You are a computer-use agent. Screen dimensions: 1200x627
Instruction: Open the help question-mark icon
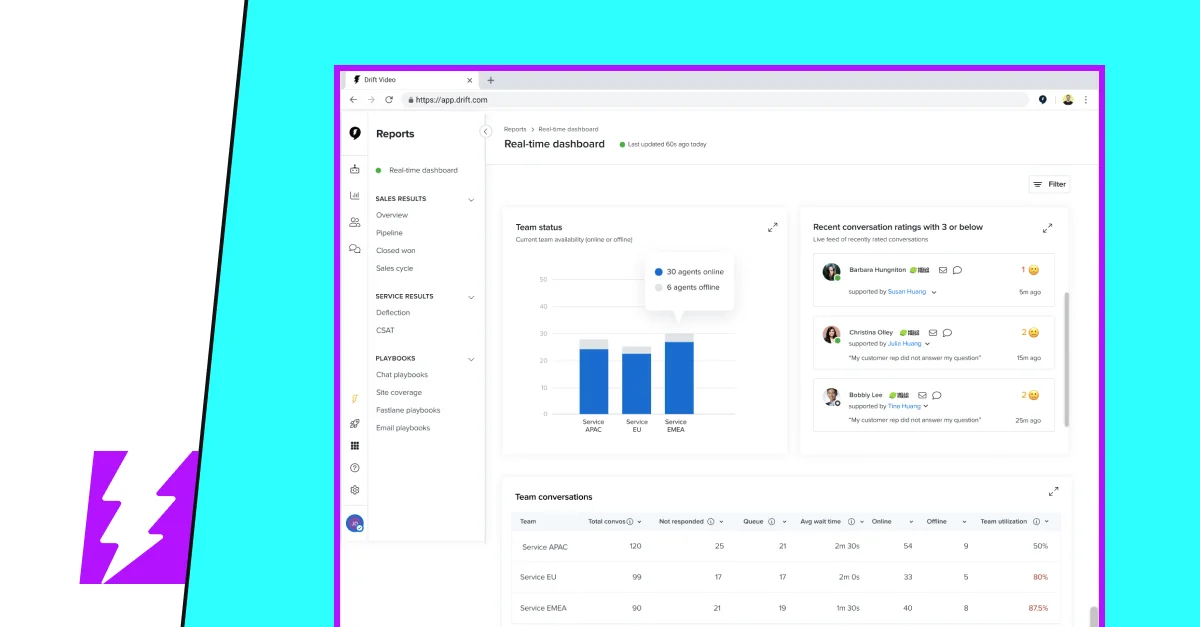click(354, 467)
